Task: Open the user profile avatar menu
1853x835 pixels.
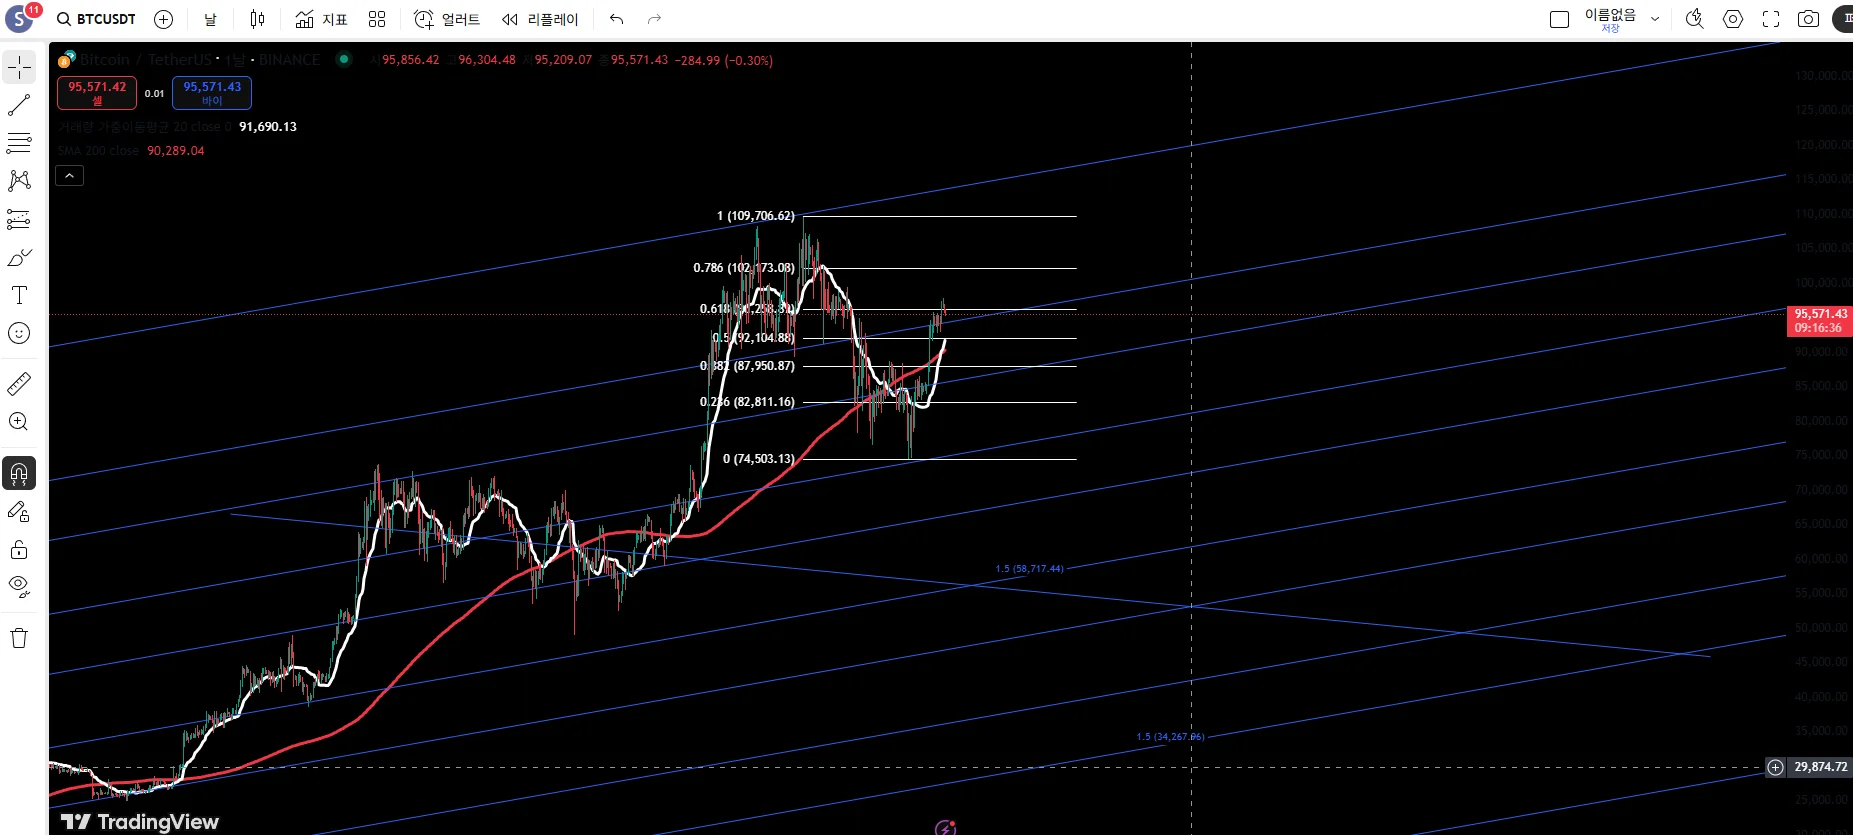Action: [x=20, y=19]
